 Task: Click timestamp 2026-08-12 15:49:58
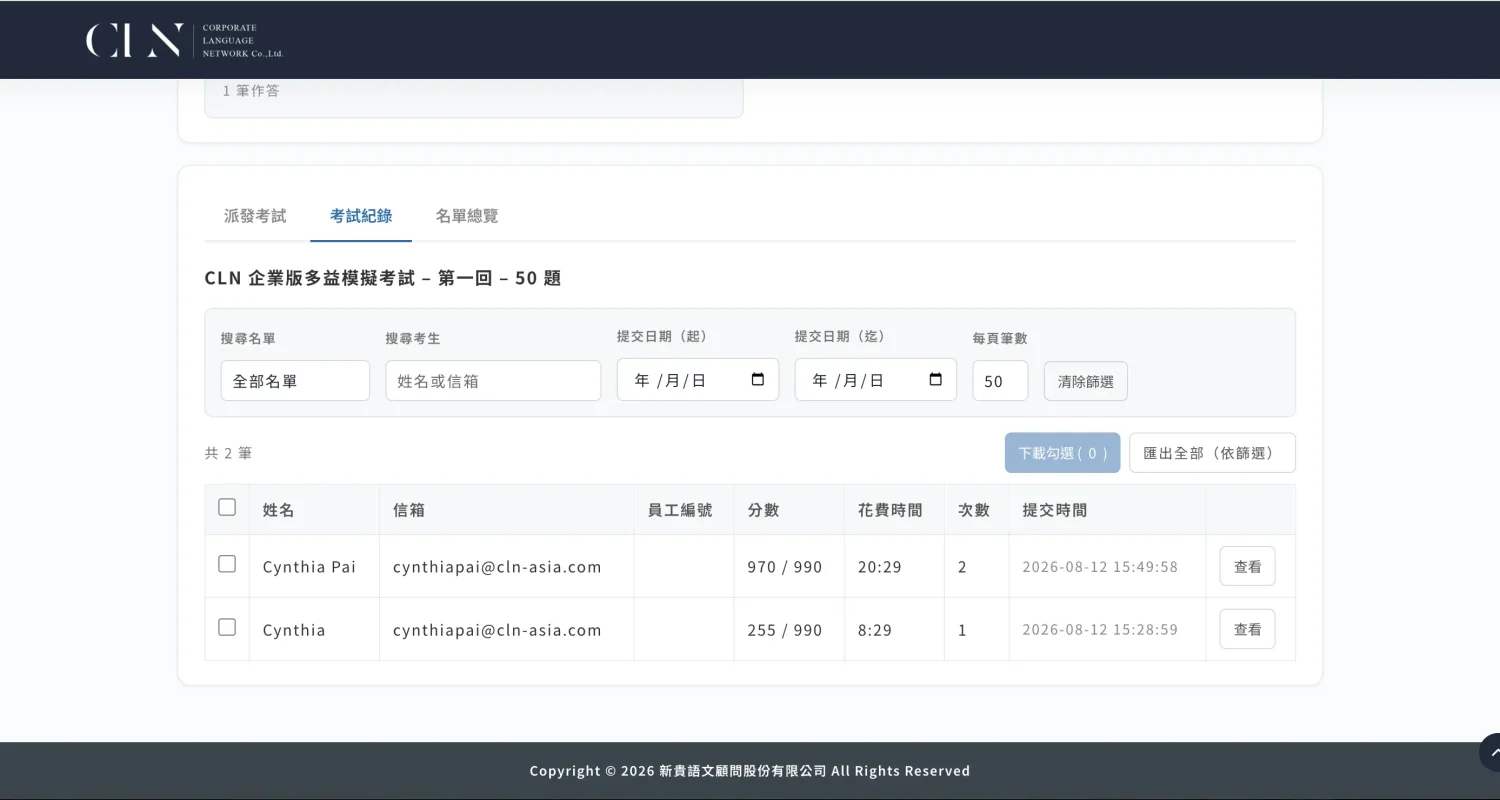[x=1100, y=567]
